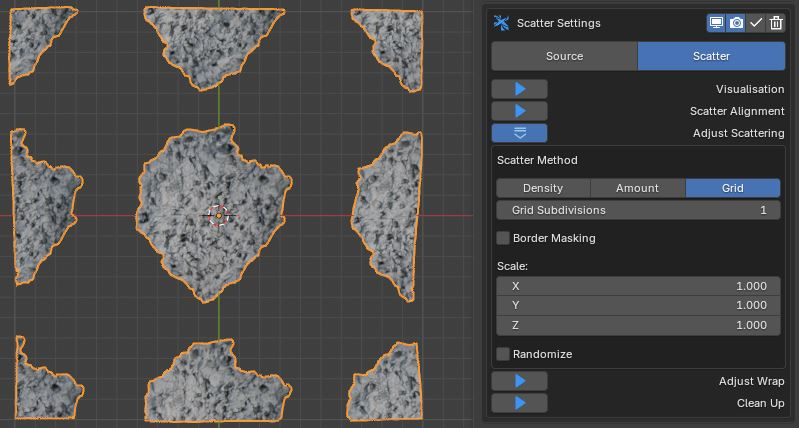The width and height of the screenshot is (799, 428).
Task: Enable the Randomize checkbox
Action: coord(504,354)
